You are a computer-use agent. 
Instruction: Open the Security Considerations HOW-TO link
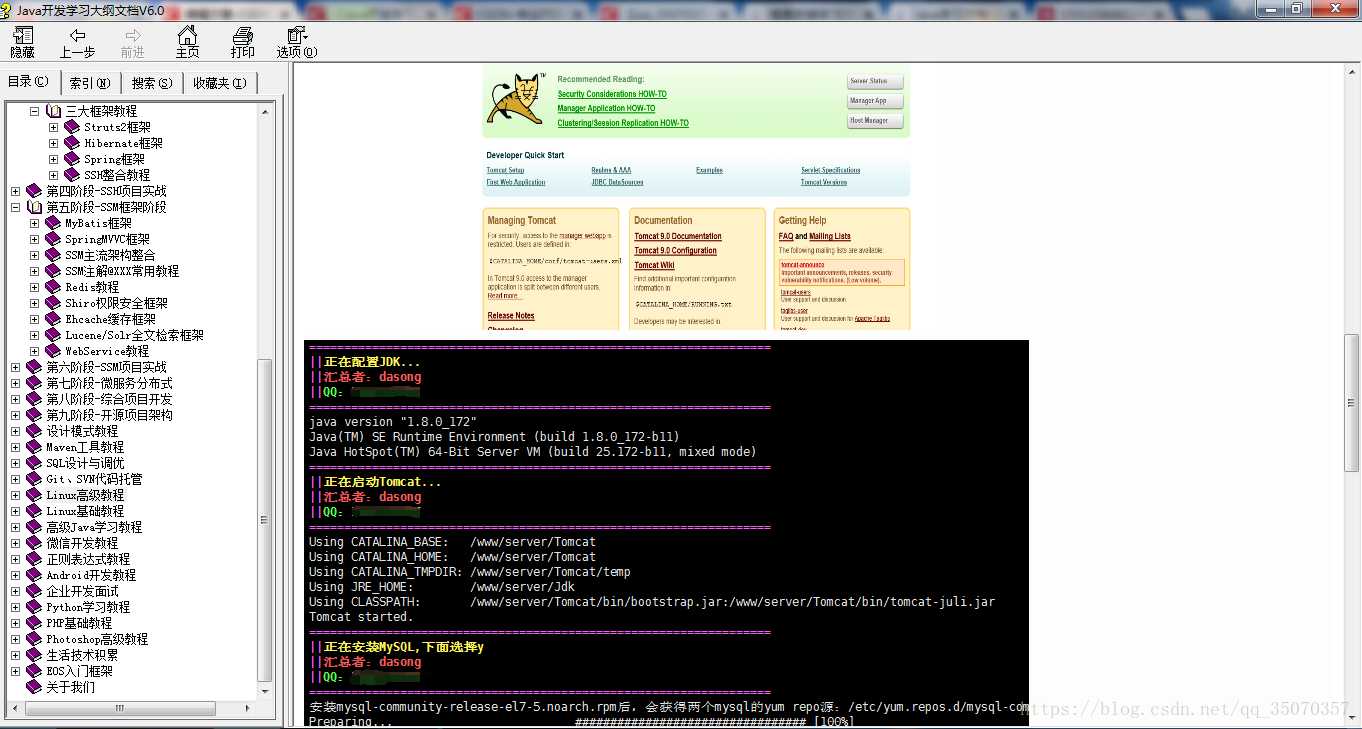(x=612, y=94)
